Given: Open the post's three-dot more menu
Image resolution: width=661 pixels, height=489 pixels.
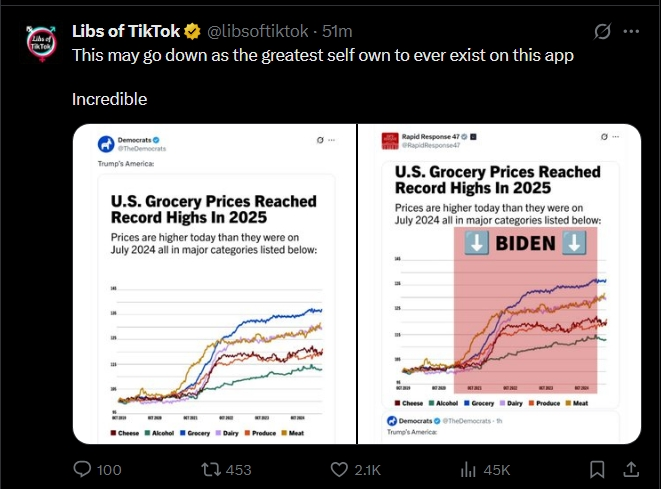Looking at the screenshot, I should 631,31.
